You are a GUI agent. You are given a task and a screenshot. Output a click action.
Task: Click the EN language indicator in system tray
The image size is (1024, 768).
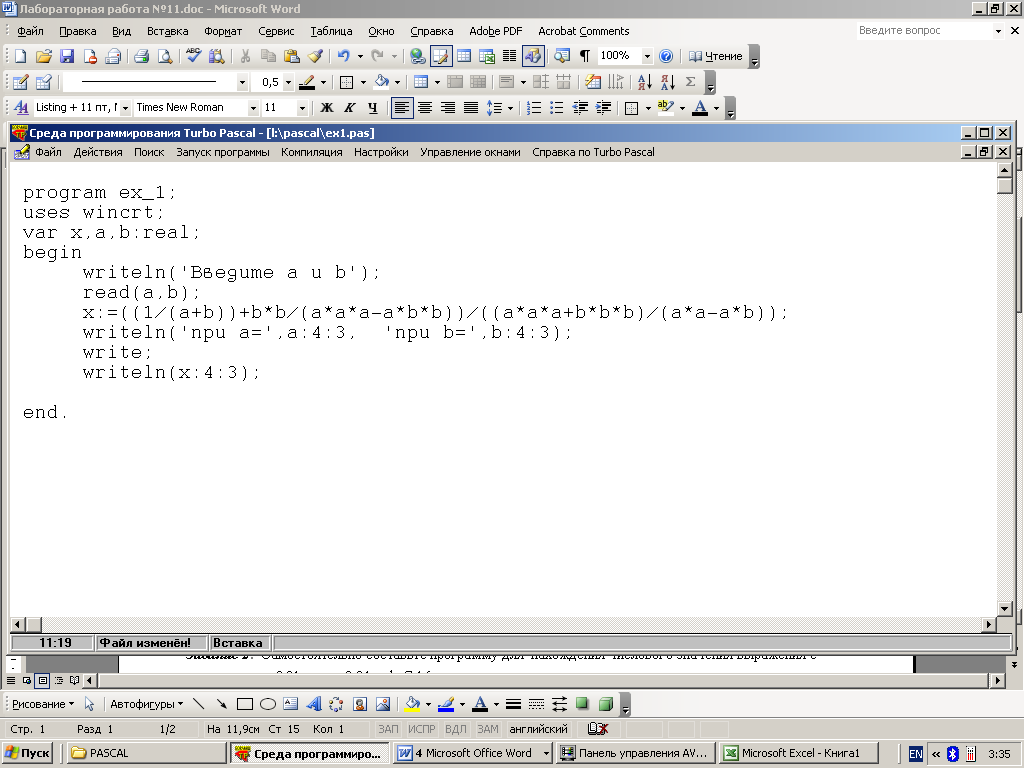[916, 754]
